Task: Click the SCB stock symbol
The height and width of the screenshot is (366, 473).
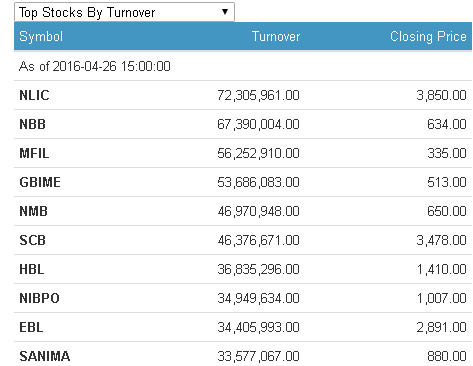Action: (32, 240)
